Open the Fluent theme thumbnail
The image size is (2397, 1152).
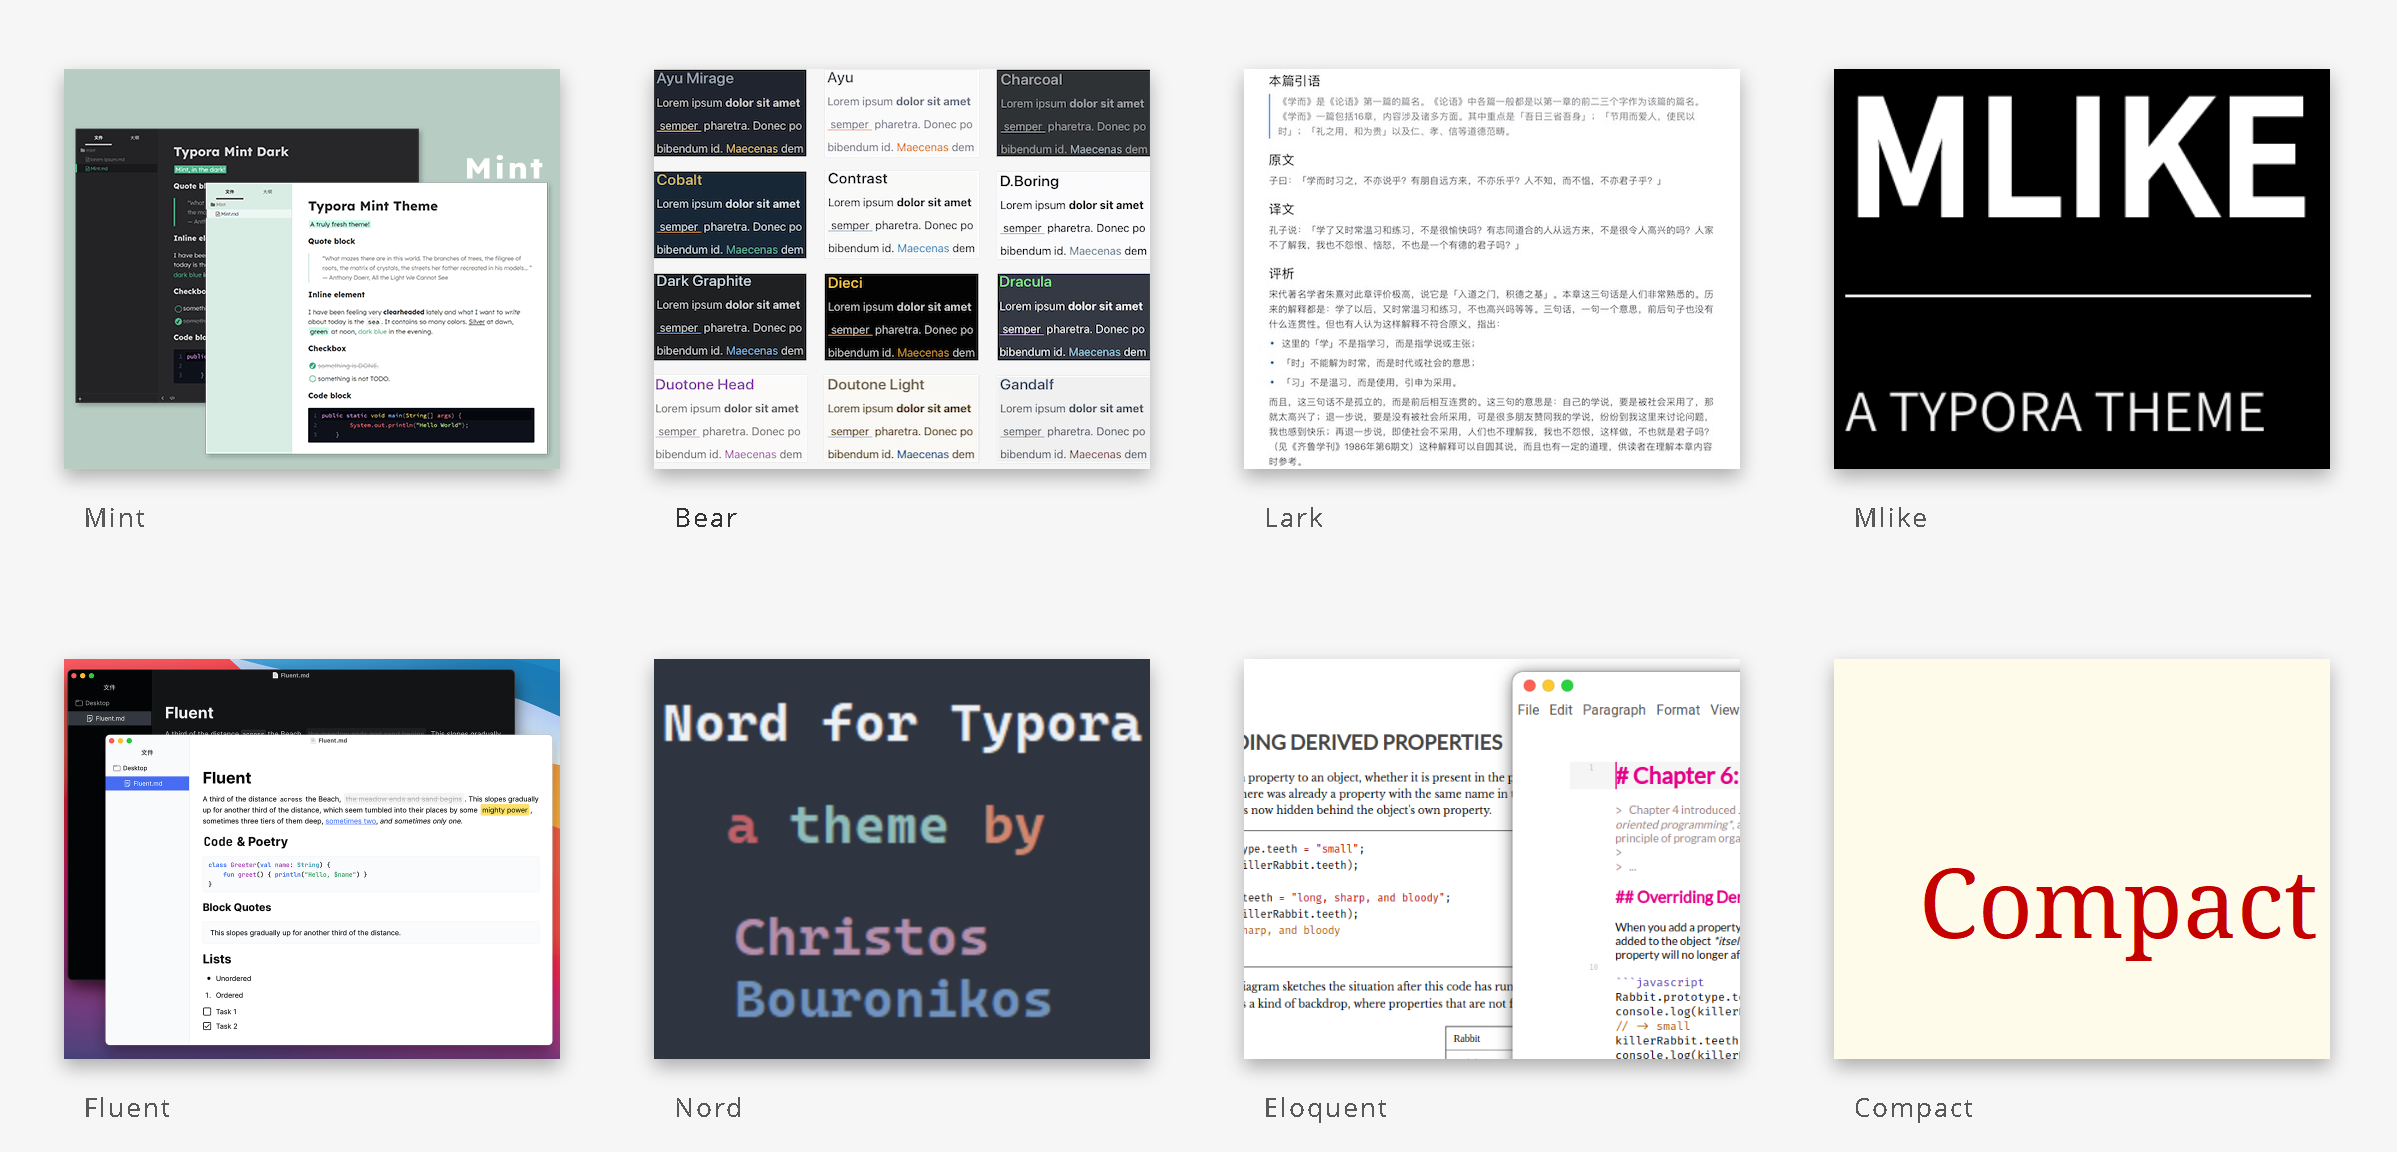(311, 858)
